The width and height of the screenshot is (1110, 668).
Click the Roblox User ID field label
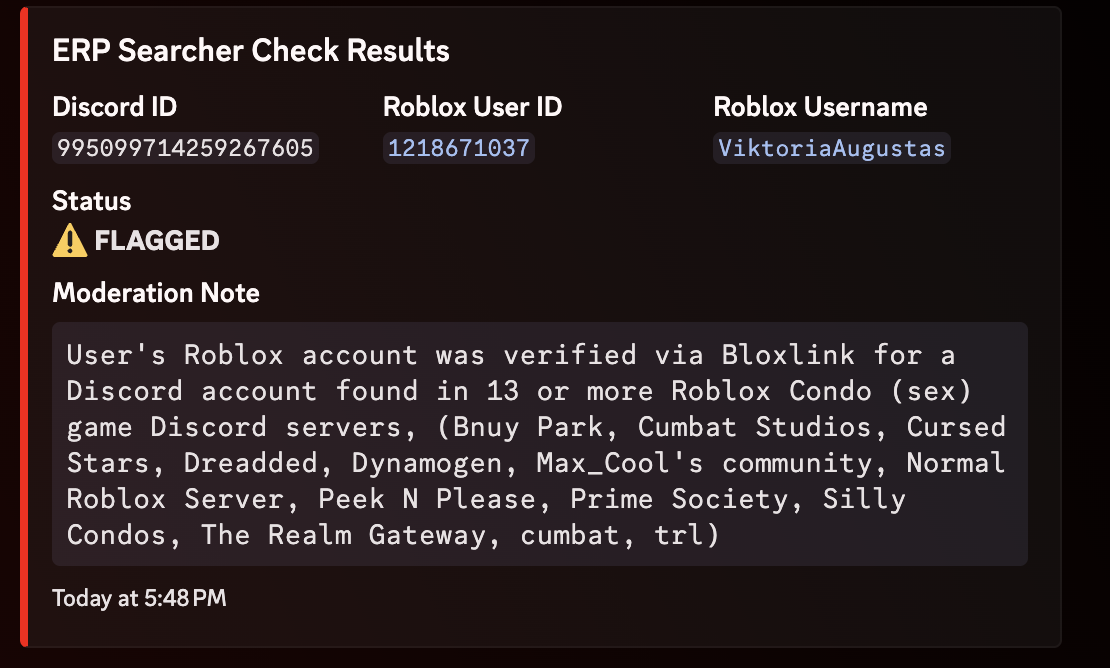473,107
